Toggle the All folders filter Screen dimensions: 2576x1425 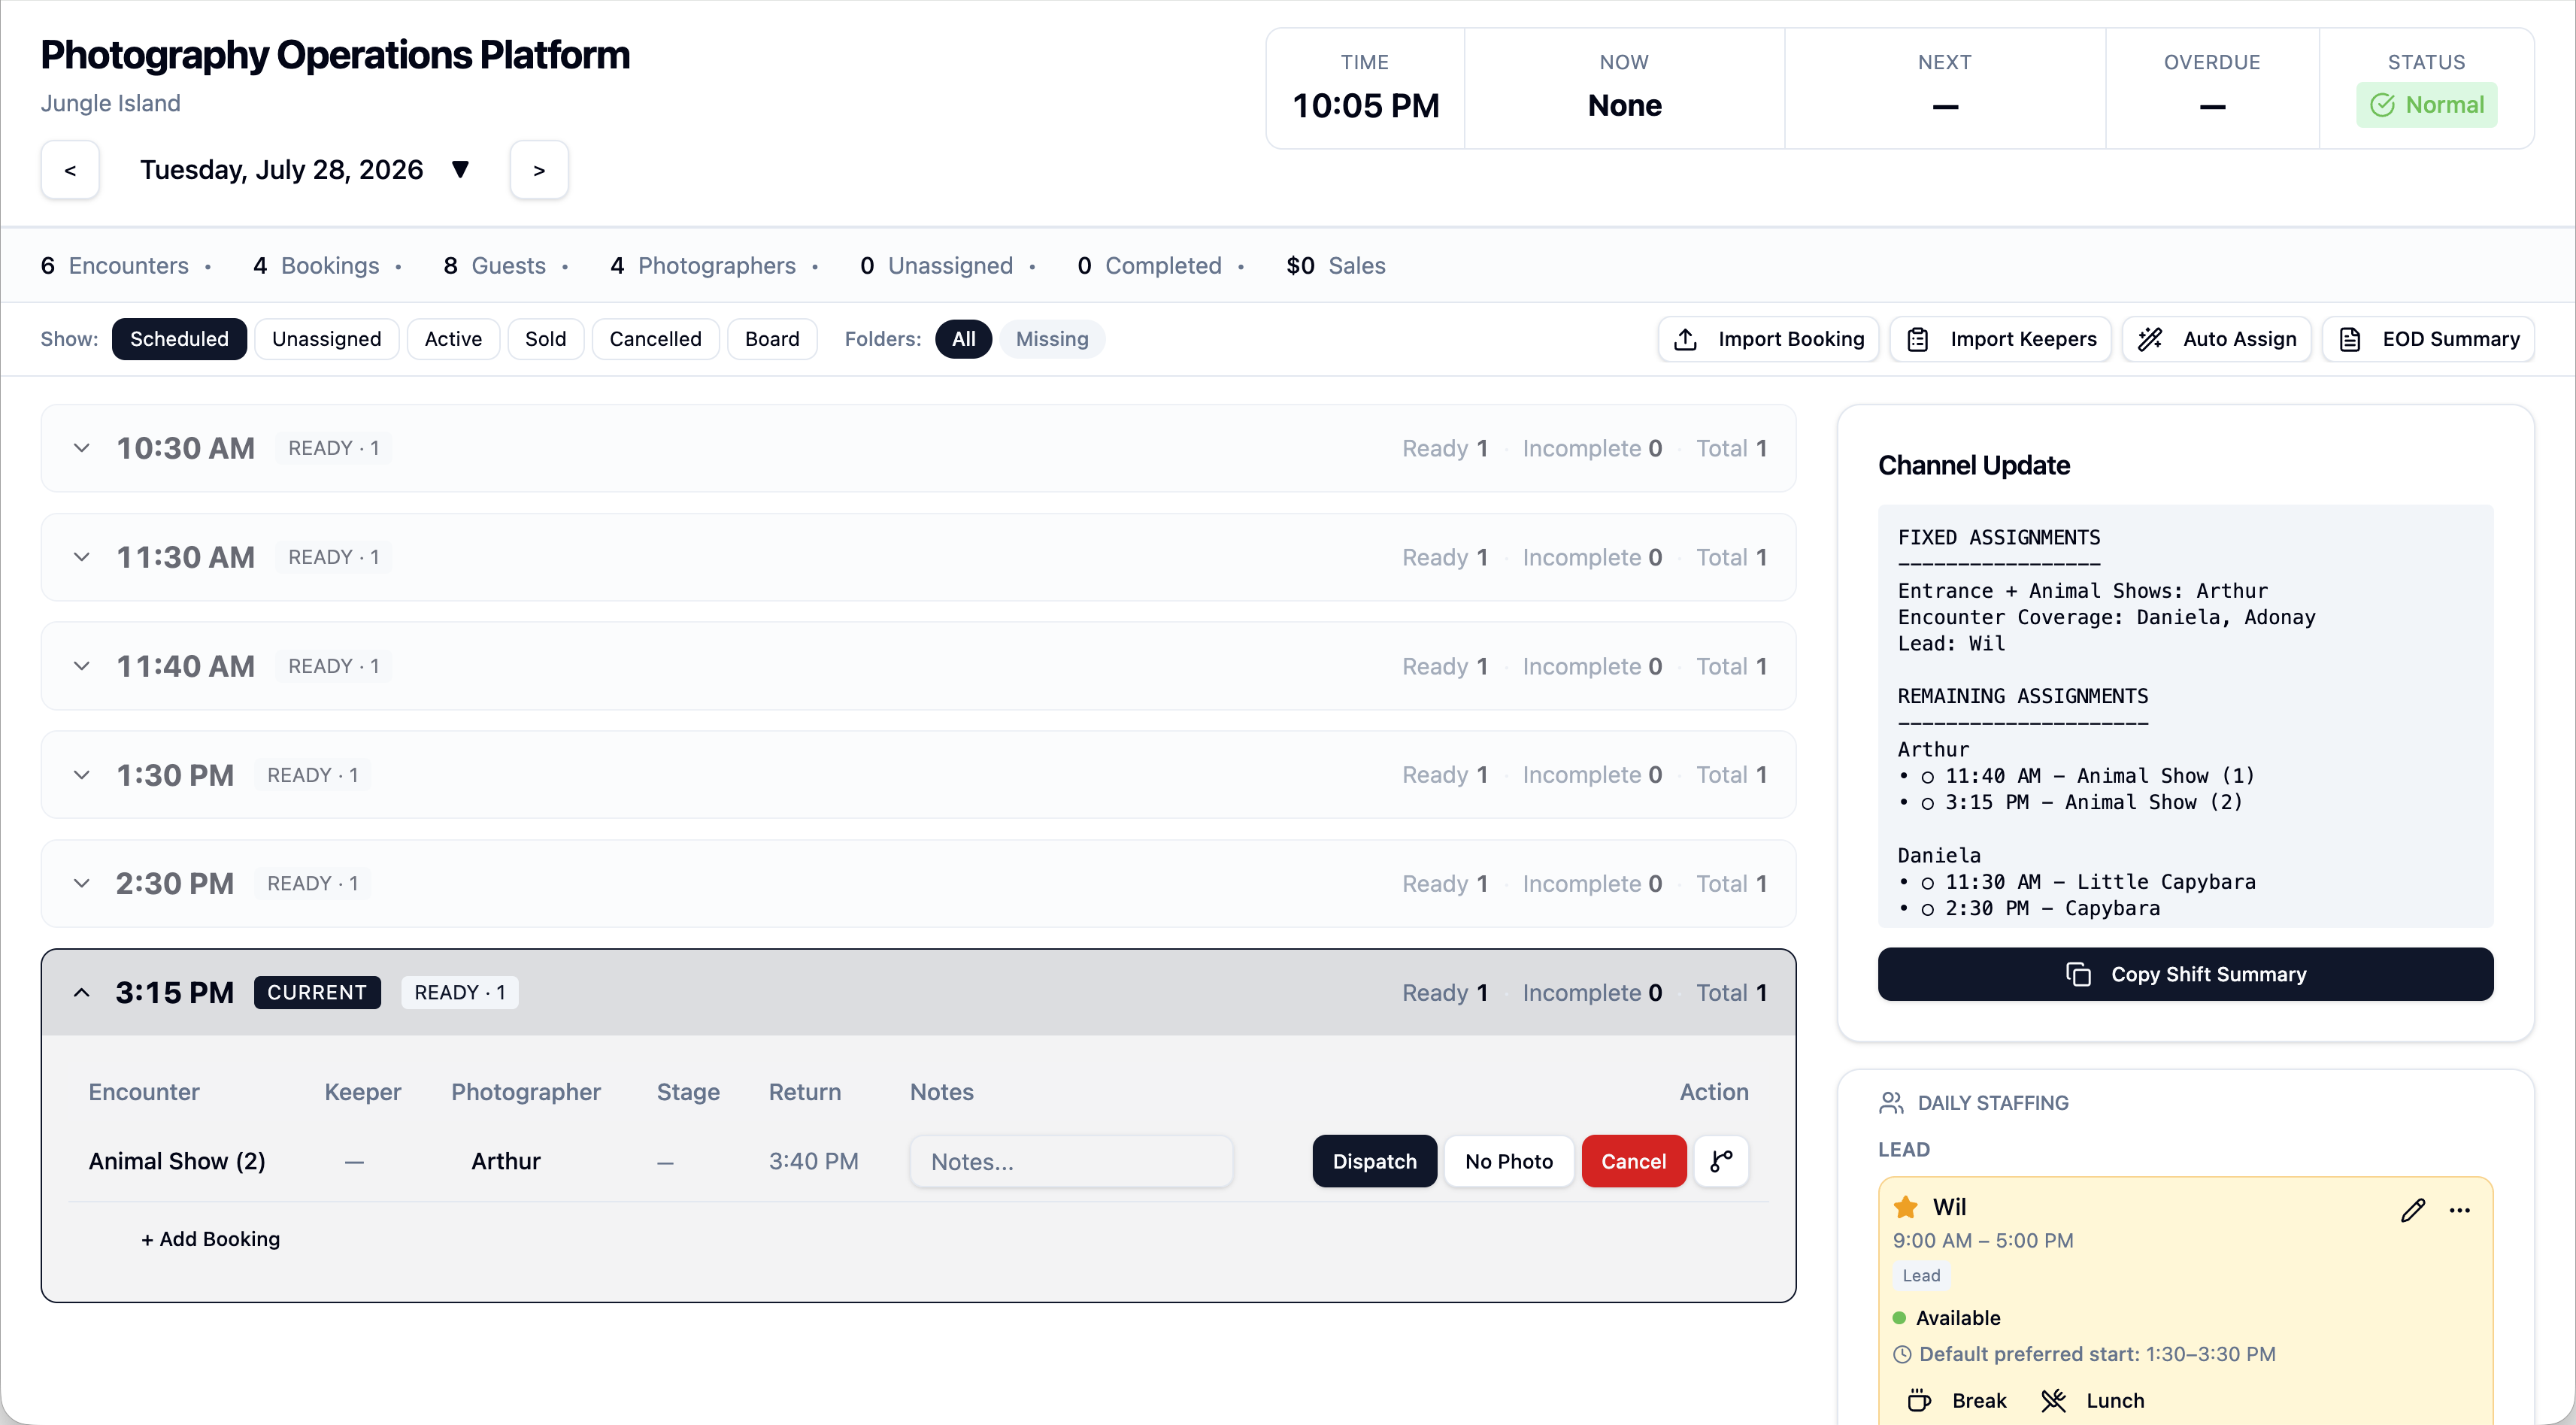click(x=963, y=339)
